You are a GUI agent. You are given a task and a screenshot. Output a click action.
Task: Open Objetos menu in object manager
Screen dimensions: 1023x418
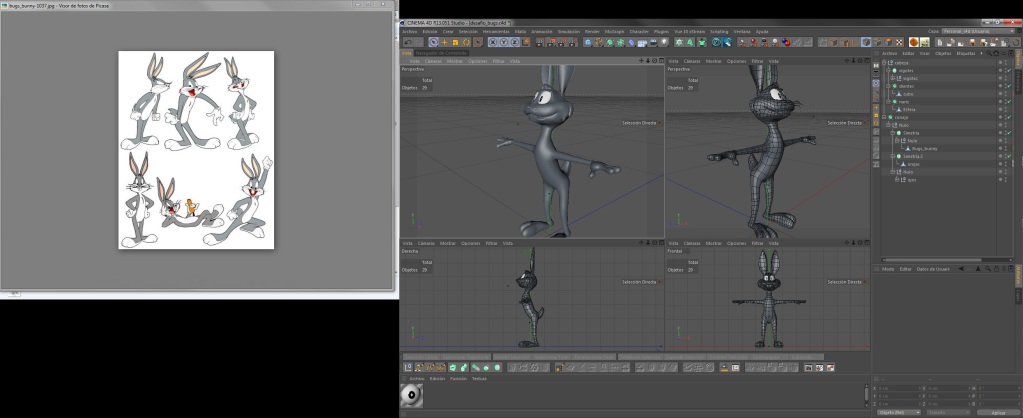943,53
